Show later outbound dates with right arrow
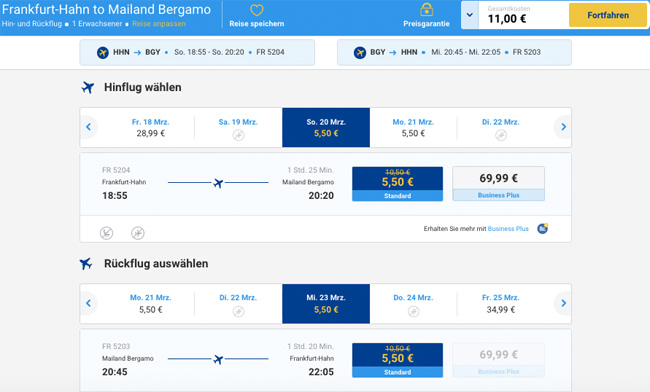650x392 pixels. 563,127
